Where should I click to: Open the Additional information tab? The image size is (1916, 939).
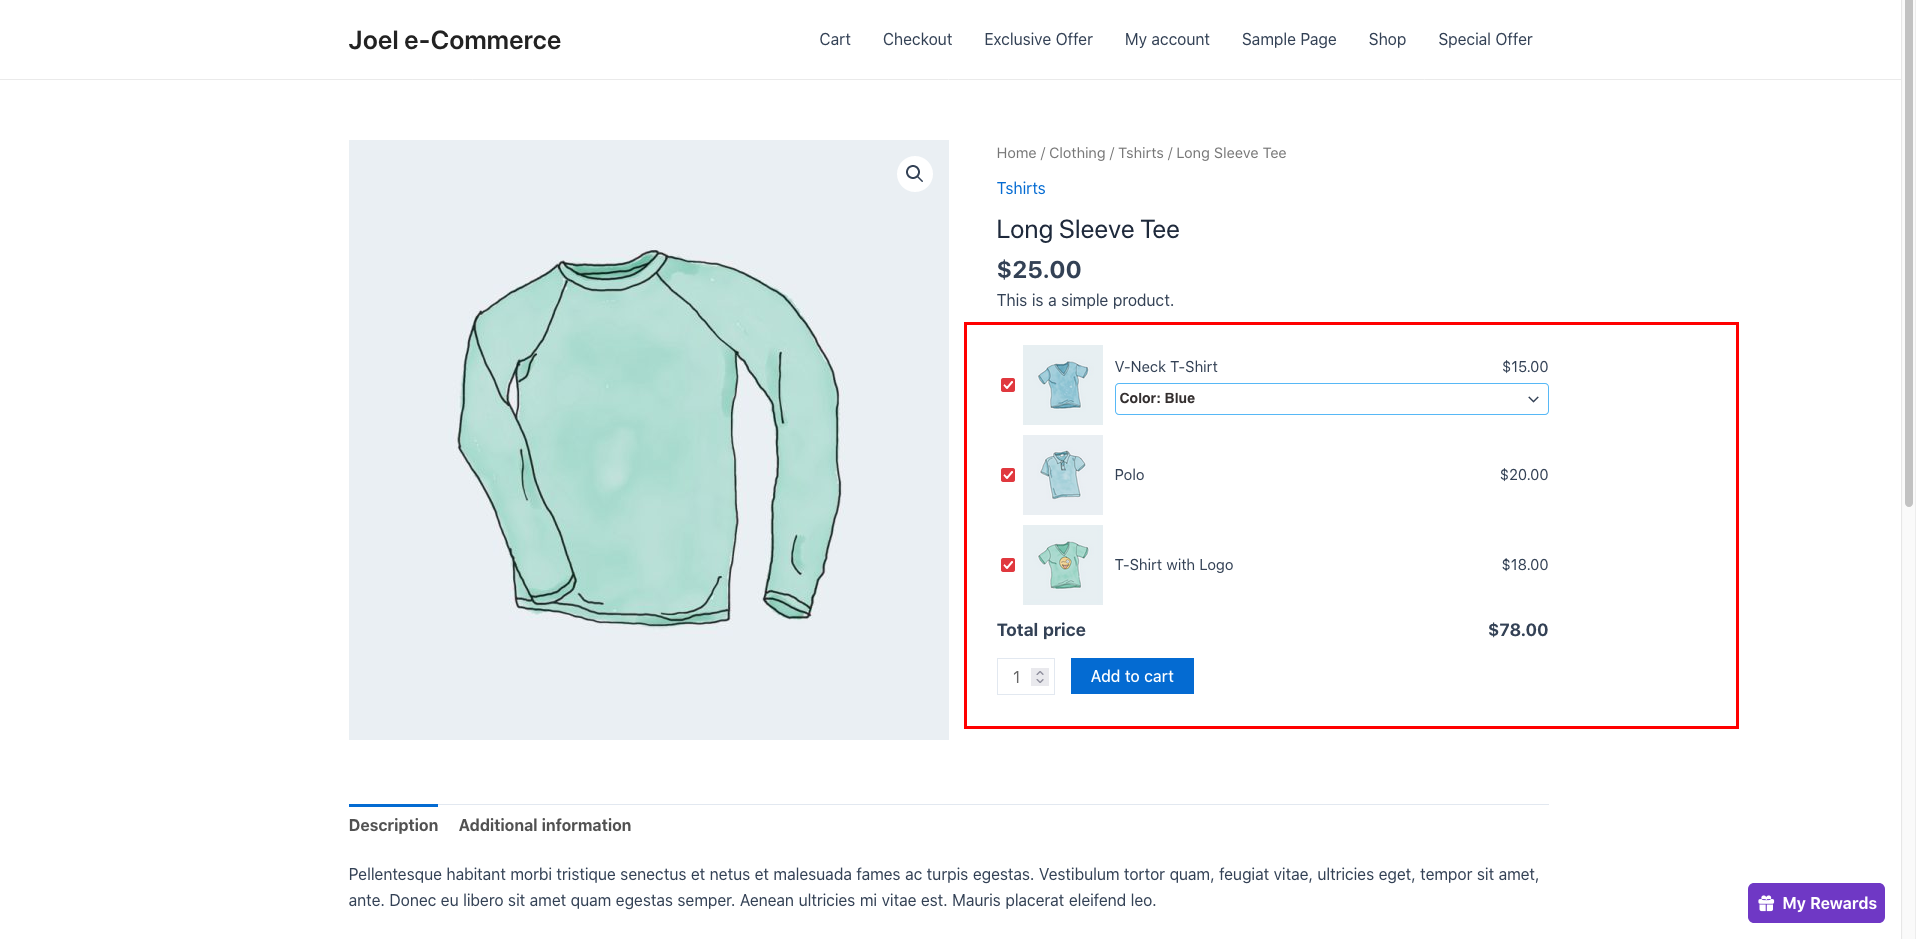(x=545, y=825)
